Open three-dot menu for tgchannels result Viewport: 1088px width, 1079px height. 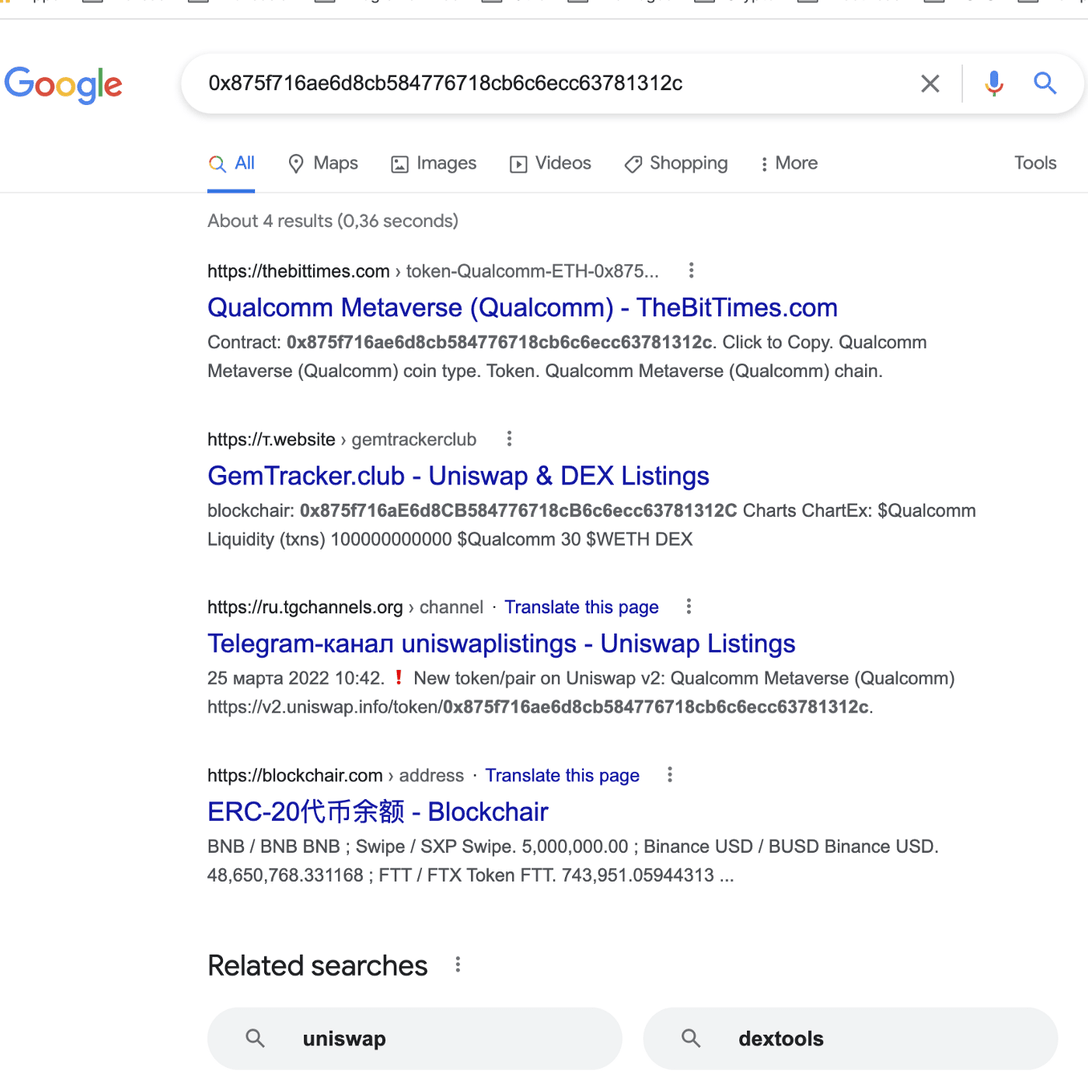pos(689,606)
